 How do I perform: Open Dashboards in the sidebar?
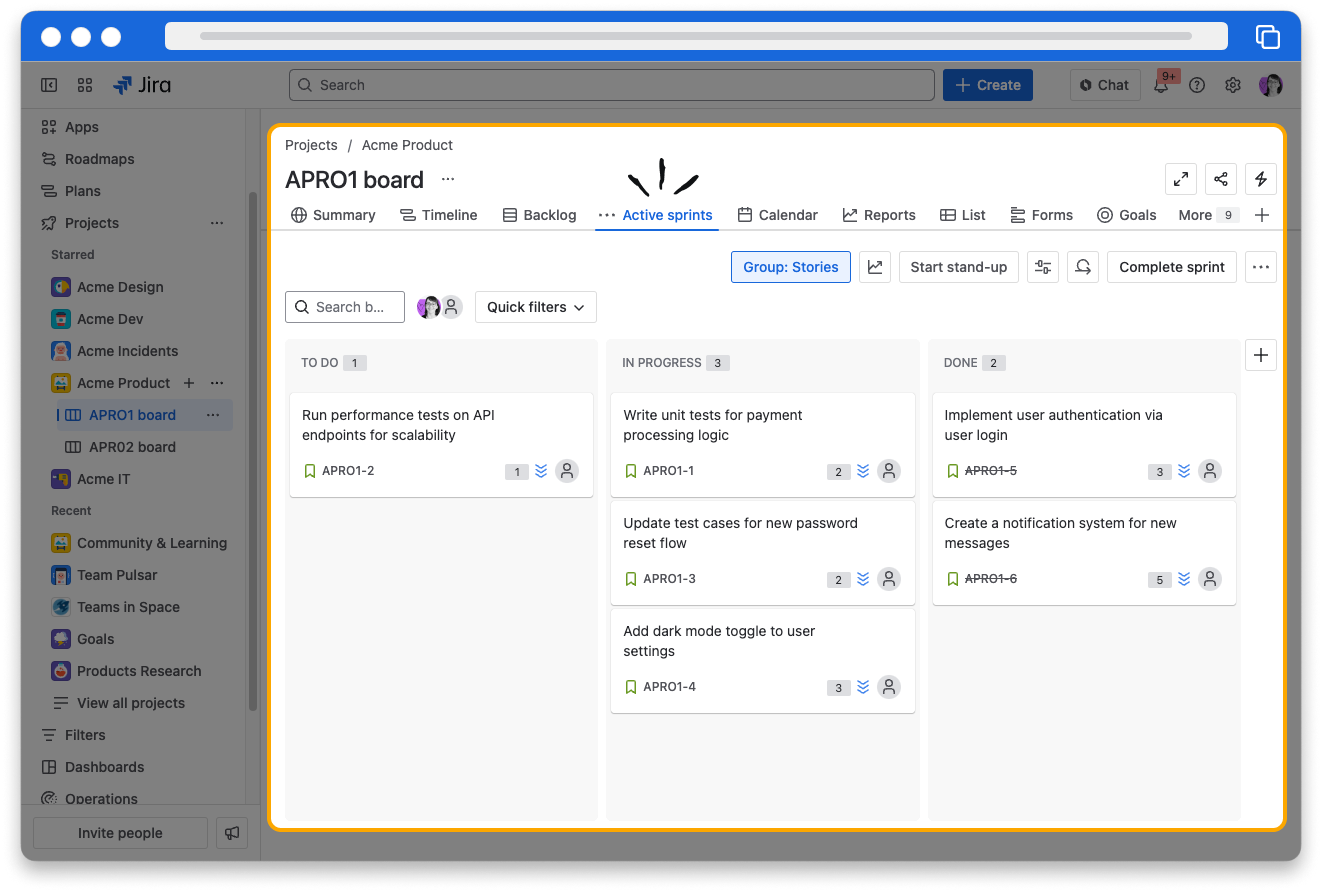pyautogui.click(x=104, y=767)
